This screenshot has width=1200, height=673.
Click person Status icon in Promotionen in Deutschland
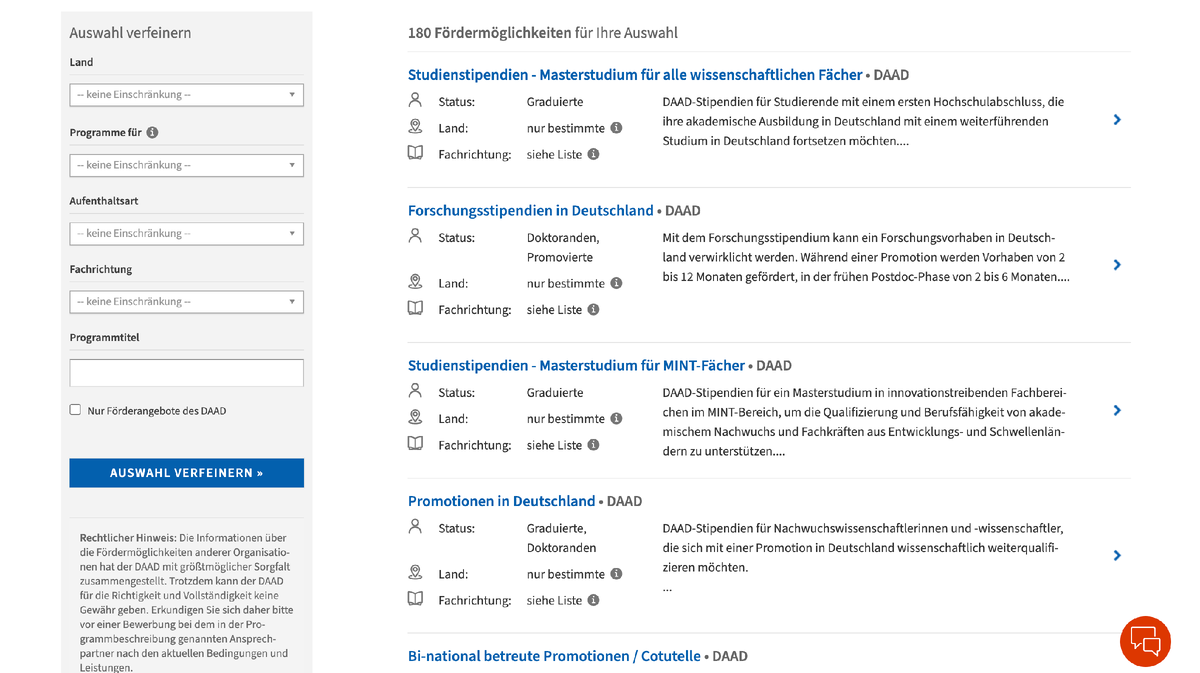[415, 526]
